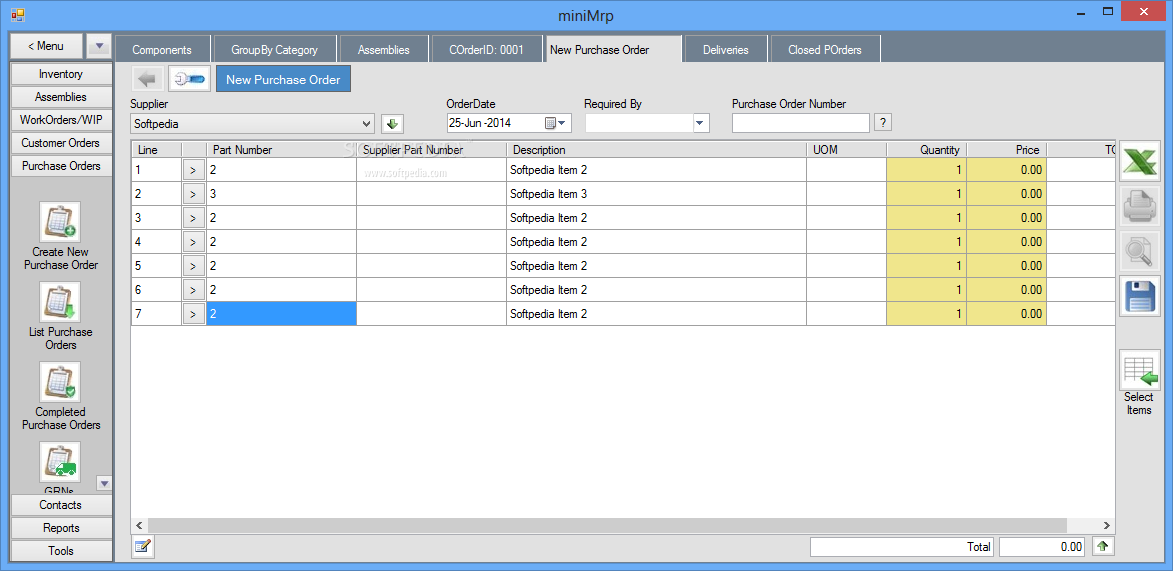Click the UOM column header
Image resolution: width=1173 pixels, height=571 pixels.
(x=846, y=150)
